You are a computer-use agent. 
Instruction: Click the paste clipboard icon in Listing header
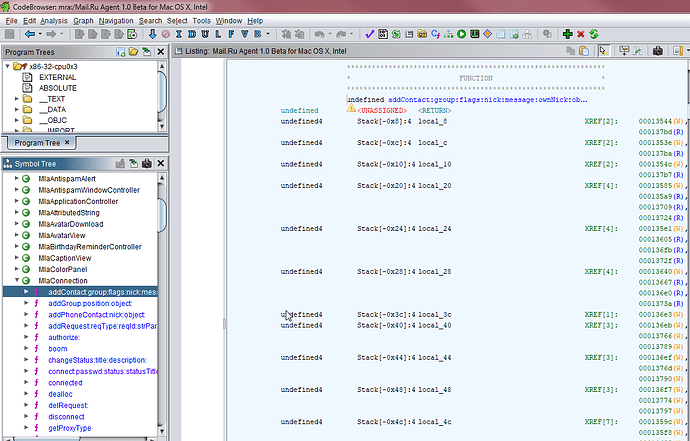point(584,51)
